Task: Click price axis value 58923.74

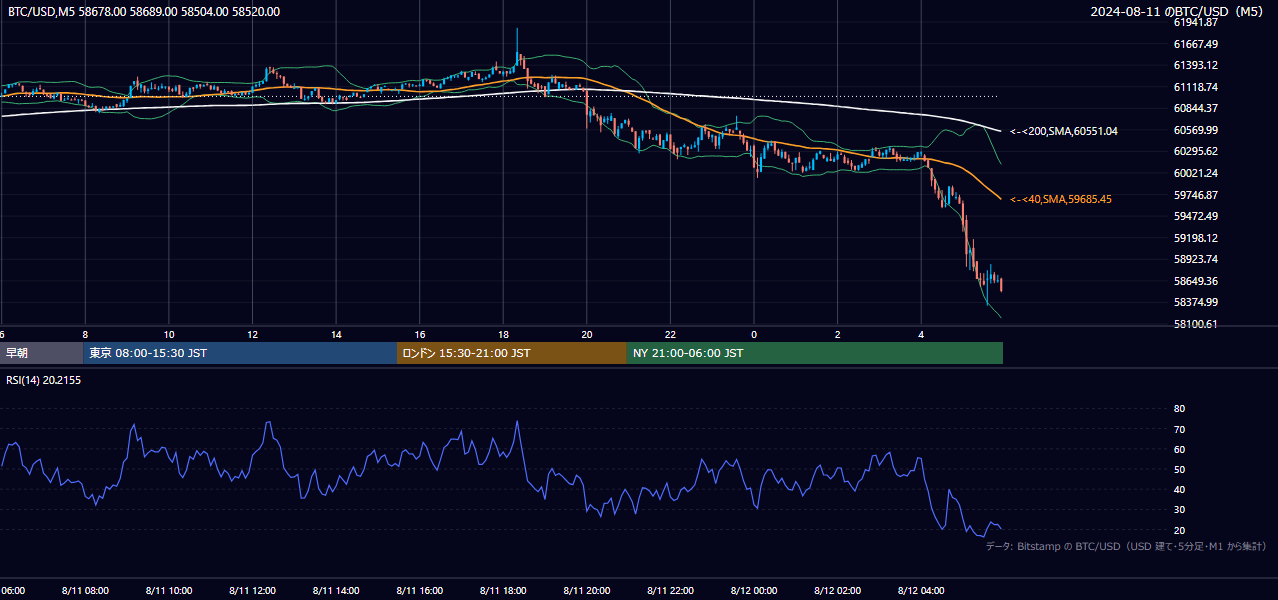Action: [1195, 259]
